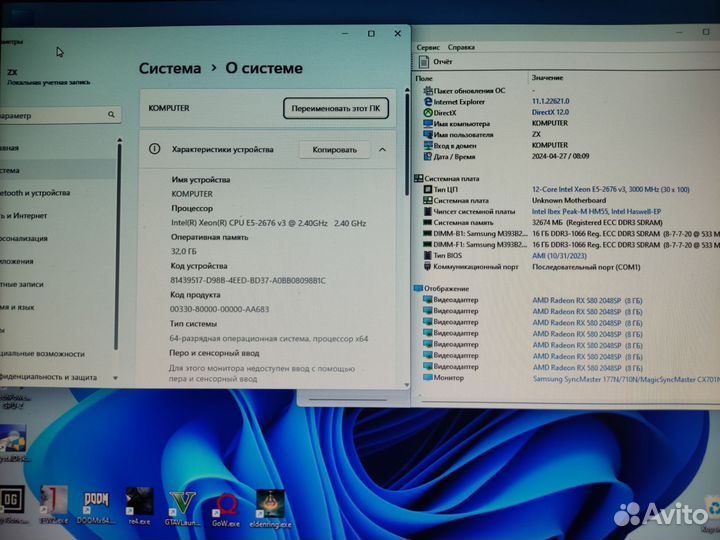
Task: Open the GTAVLauncher desktop shortcut
Action: point(182,507)
